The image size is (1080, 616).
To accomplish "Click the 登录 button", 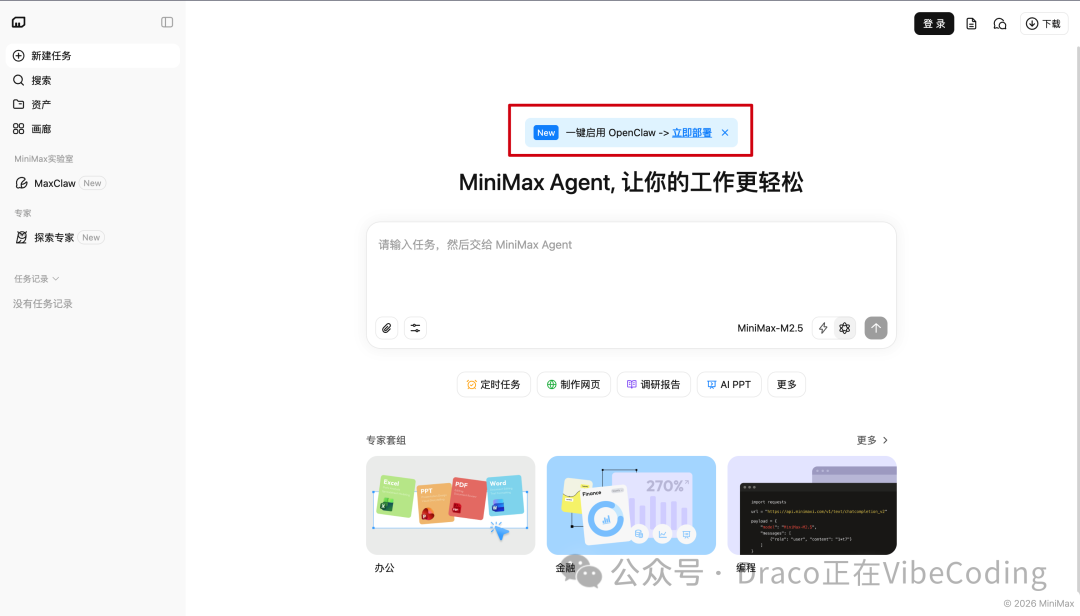I will tap(933, 23).
